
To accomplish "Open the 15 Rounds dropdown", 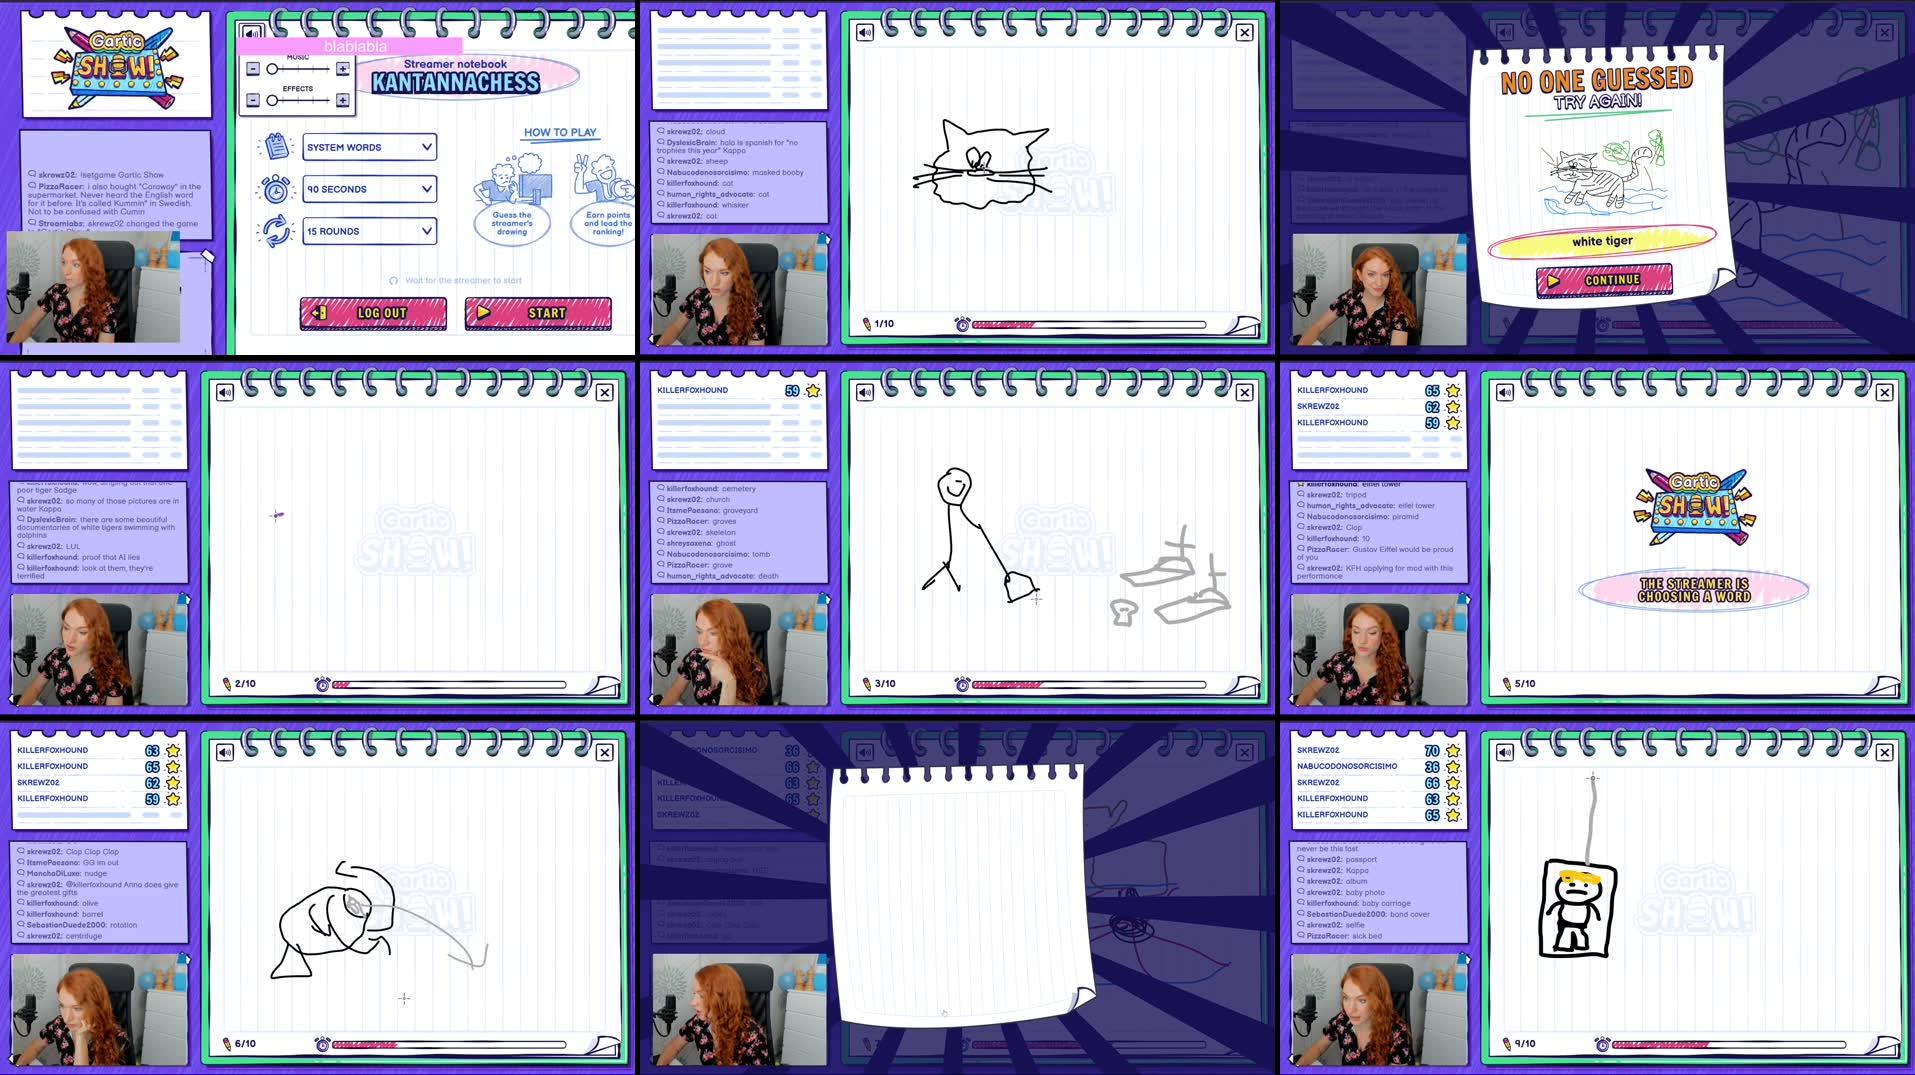I will [369, 231].
